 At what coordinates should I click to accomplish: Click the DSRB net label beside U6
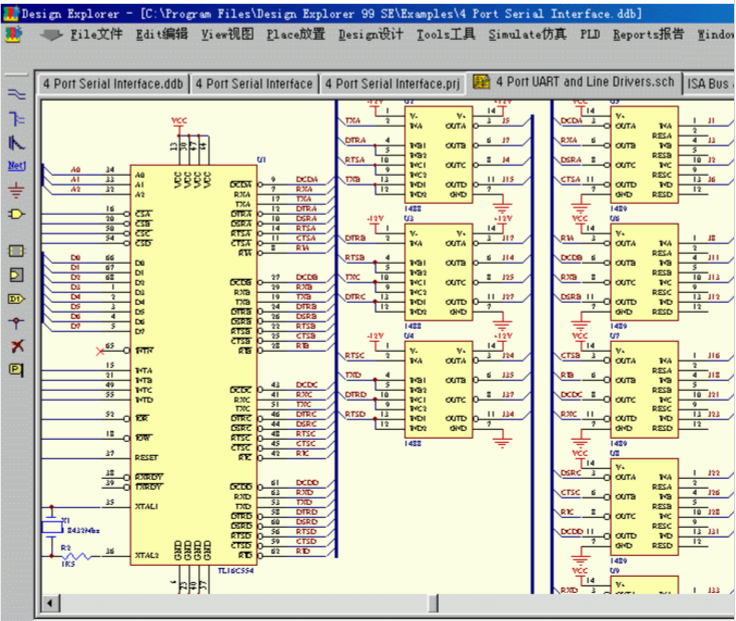pyautogui.click(x=571, y=297)
